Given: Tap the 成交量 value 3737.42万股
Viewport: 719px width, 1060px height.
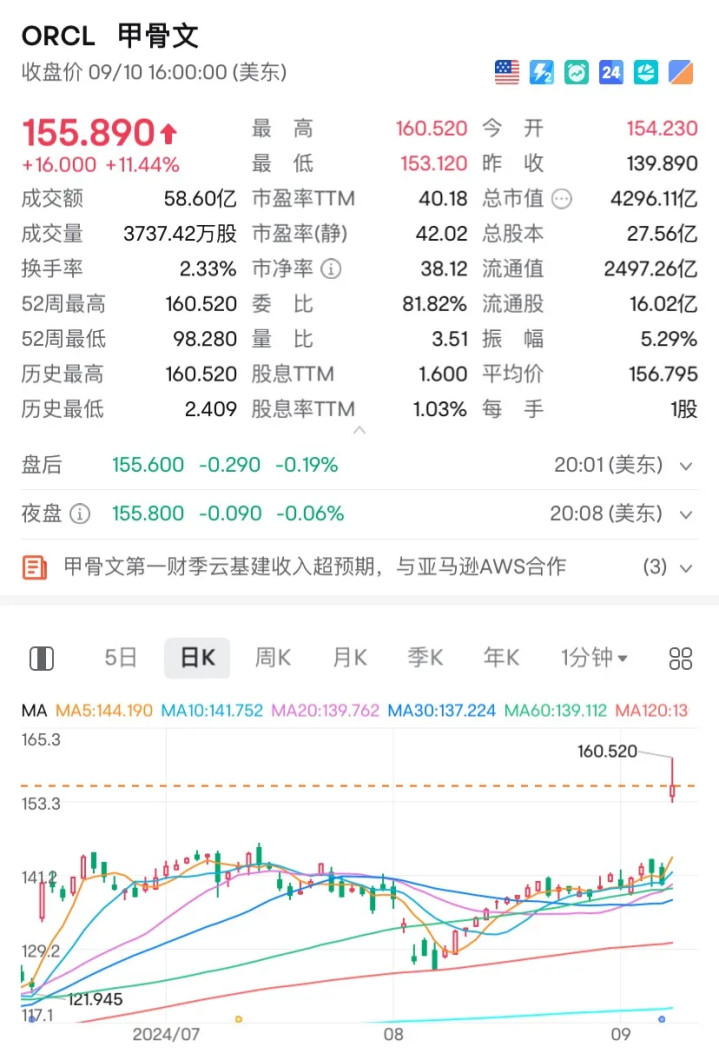Looking at the screenshot, I should [x=180, y=234].
